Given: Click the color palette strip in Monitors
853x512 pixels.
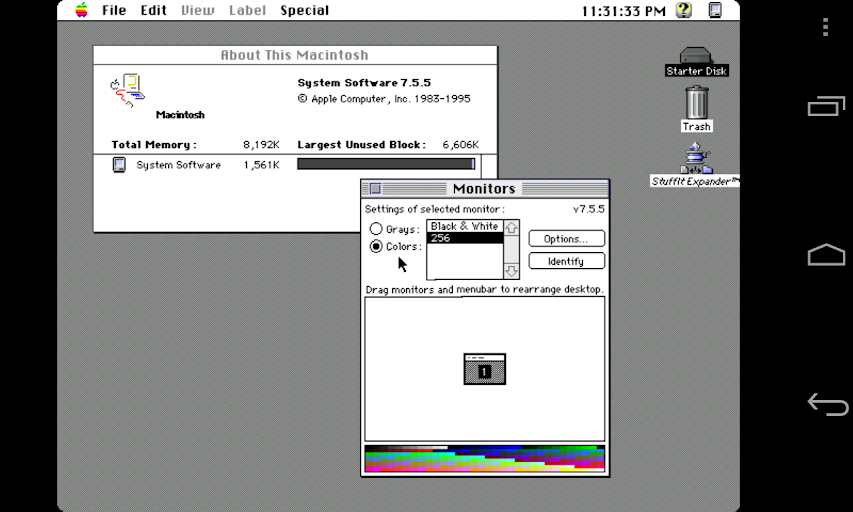Looking at the screenshot, I should click(x=484, y=458).
